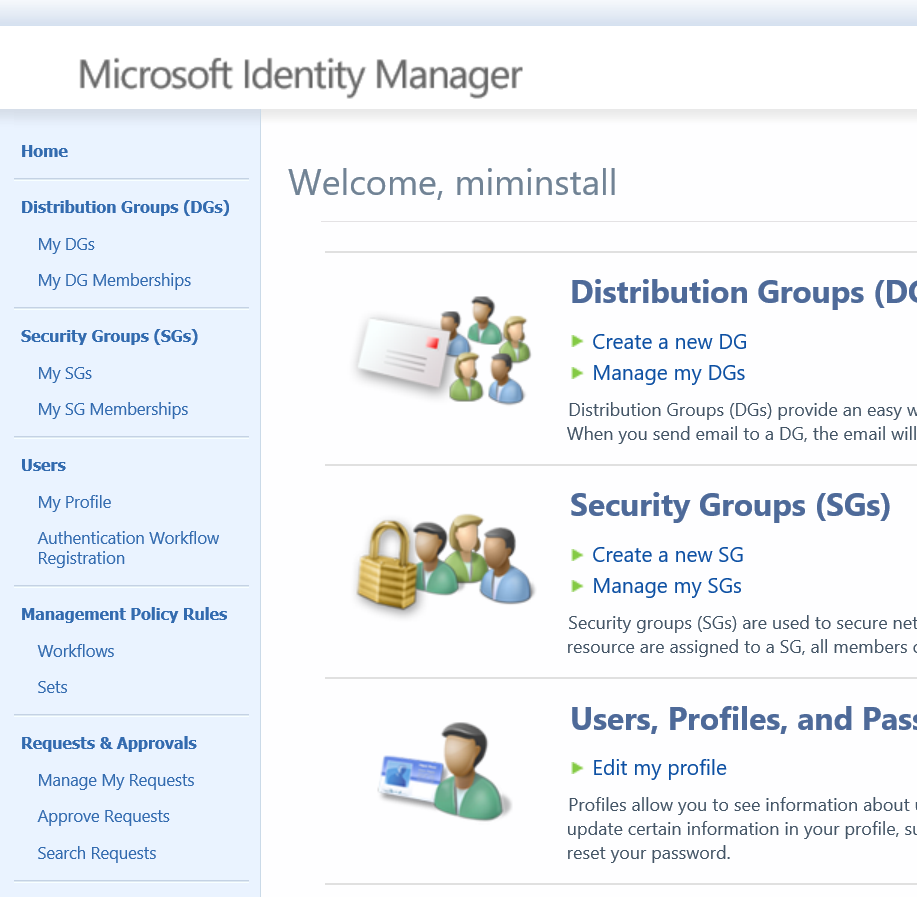Open Authentication Workflow Registration

[128, 548]
